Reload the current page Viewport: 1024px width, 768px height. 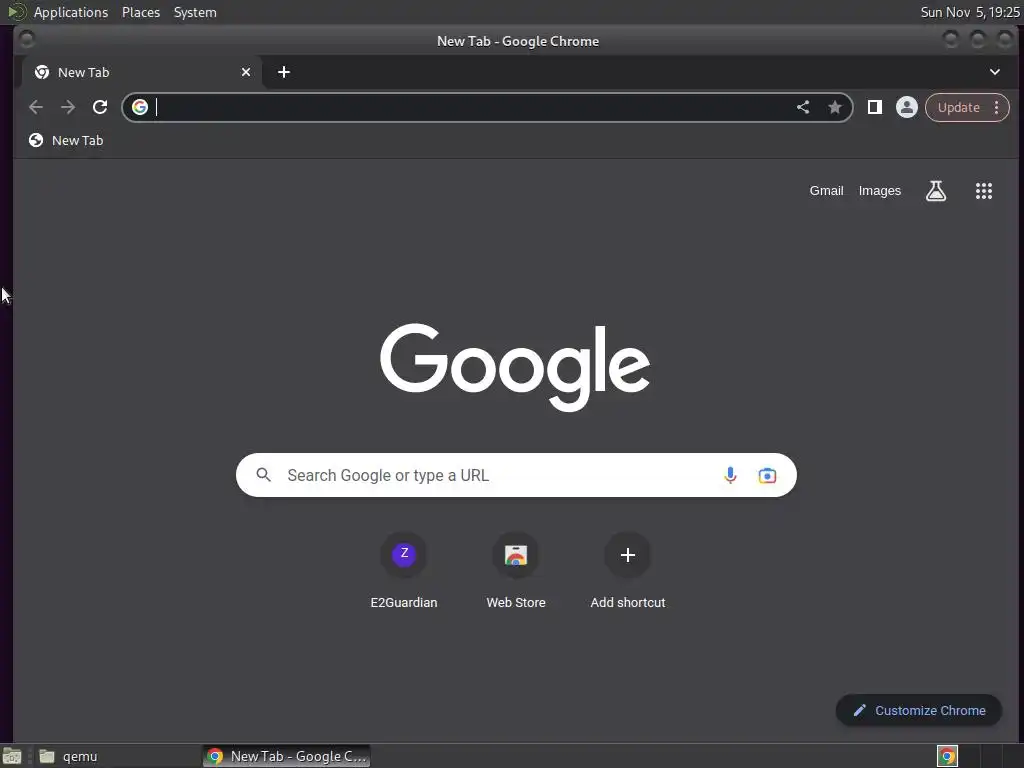(100, 107)
